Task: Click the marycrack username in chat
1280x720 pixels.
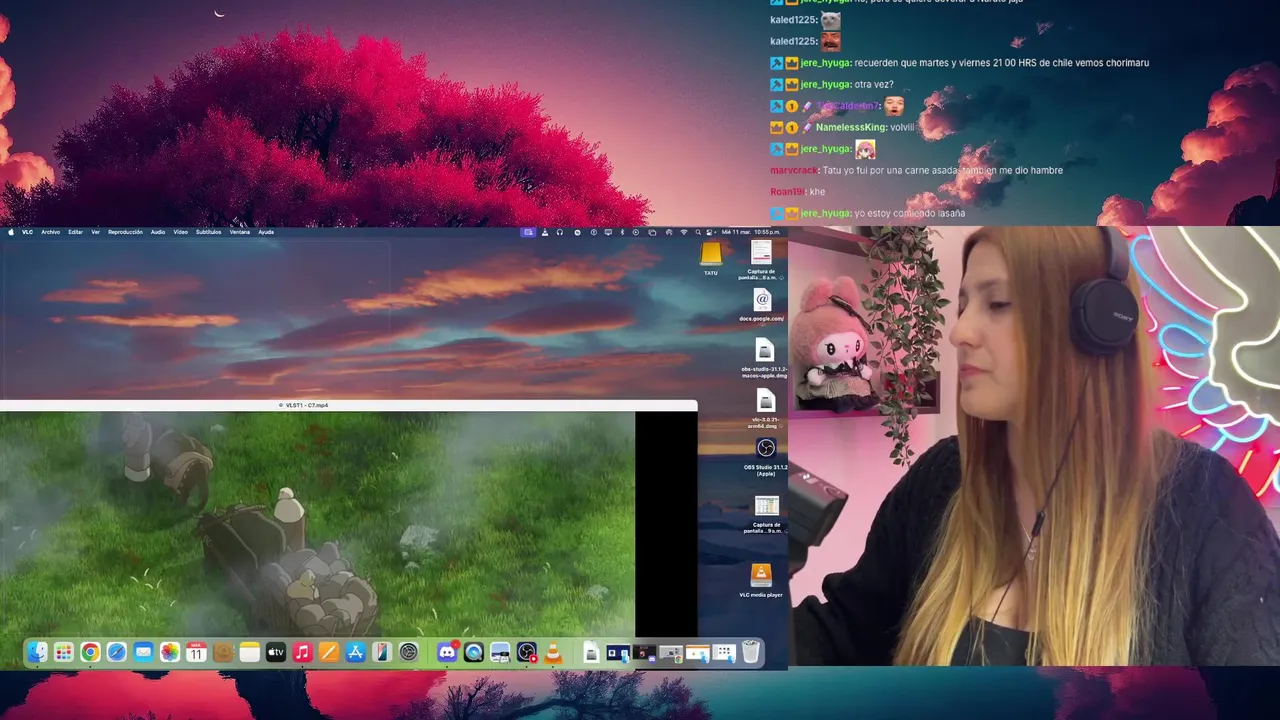Action: (794, 170)
